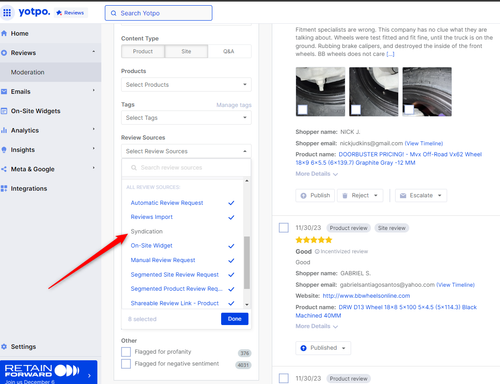
Task: Click the Incentivized review info icon
Action: tap(317, 251)
